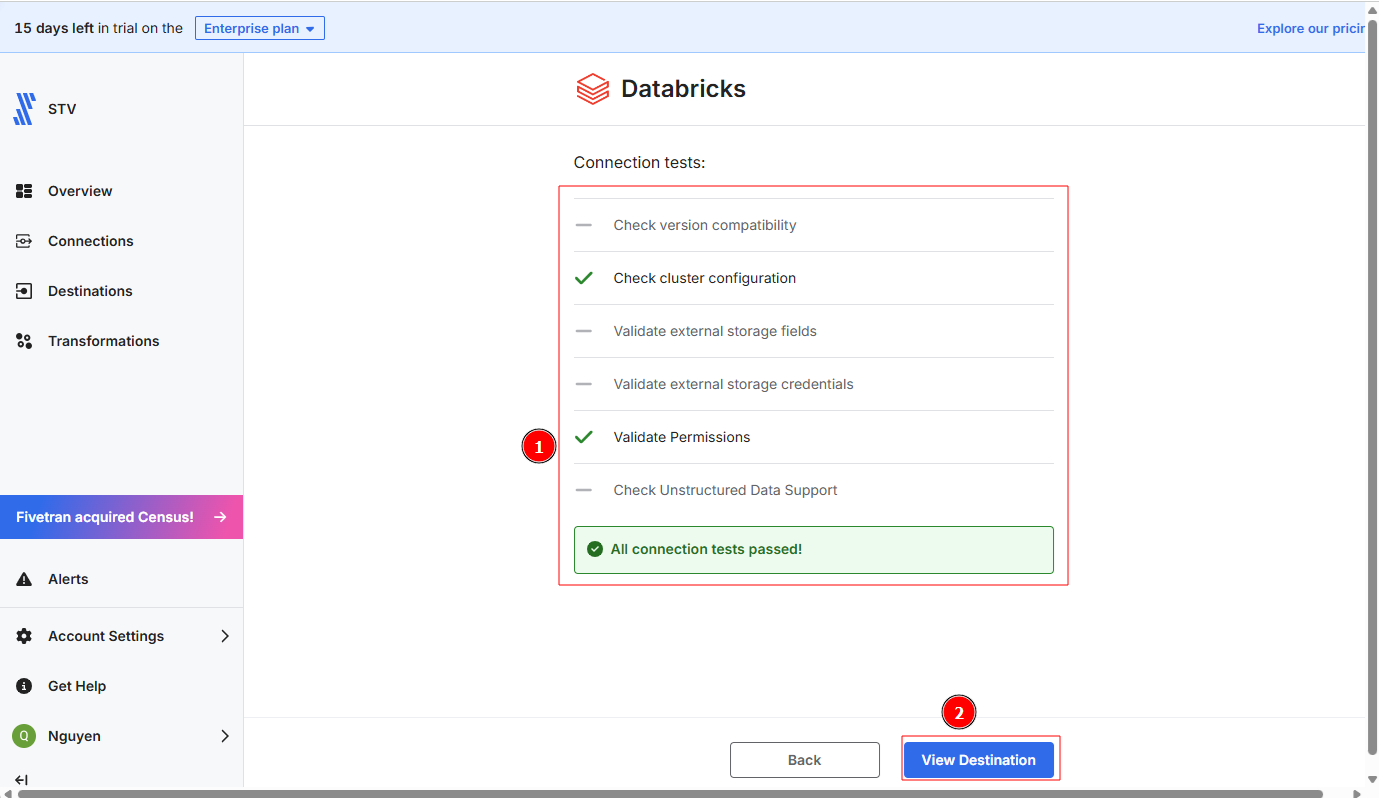Click the Fivetran logo icon
Image resolution: width=1379 pixels, height=798 pixels.
click(x=24, y=109)
